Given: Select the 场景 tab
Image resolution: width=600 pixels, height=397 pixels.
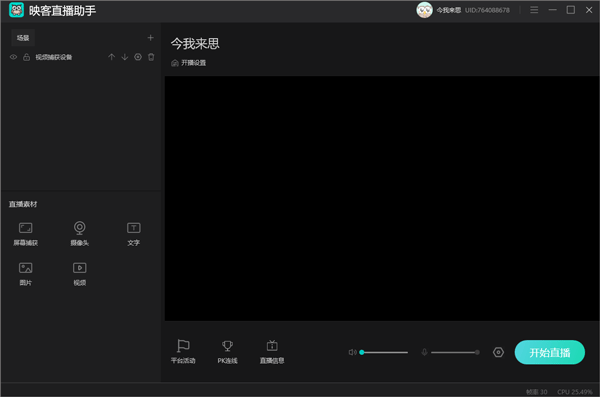Looking at the screenshot, I should coord(23,38).
